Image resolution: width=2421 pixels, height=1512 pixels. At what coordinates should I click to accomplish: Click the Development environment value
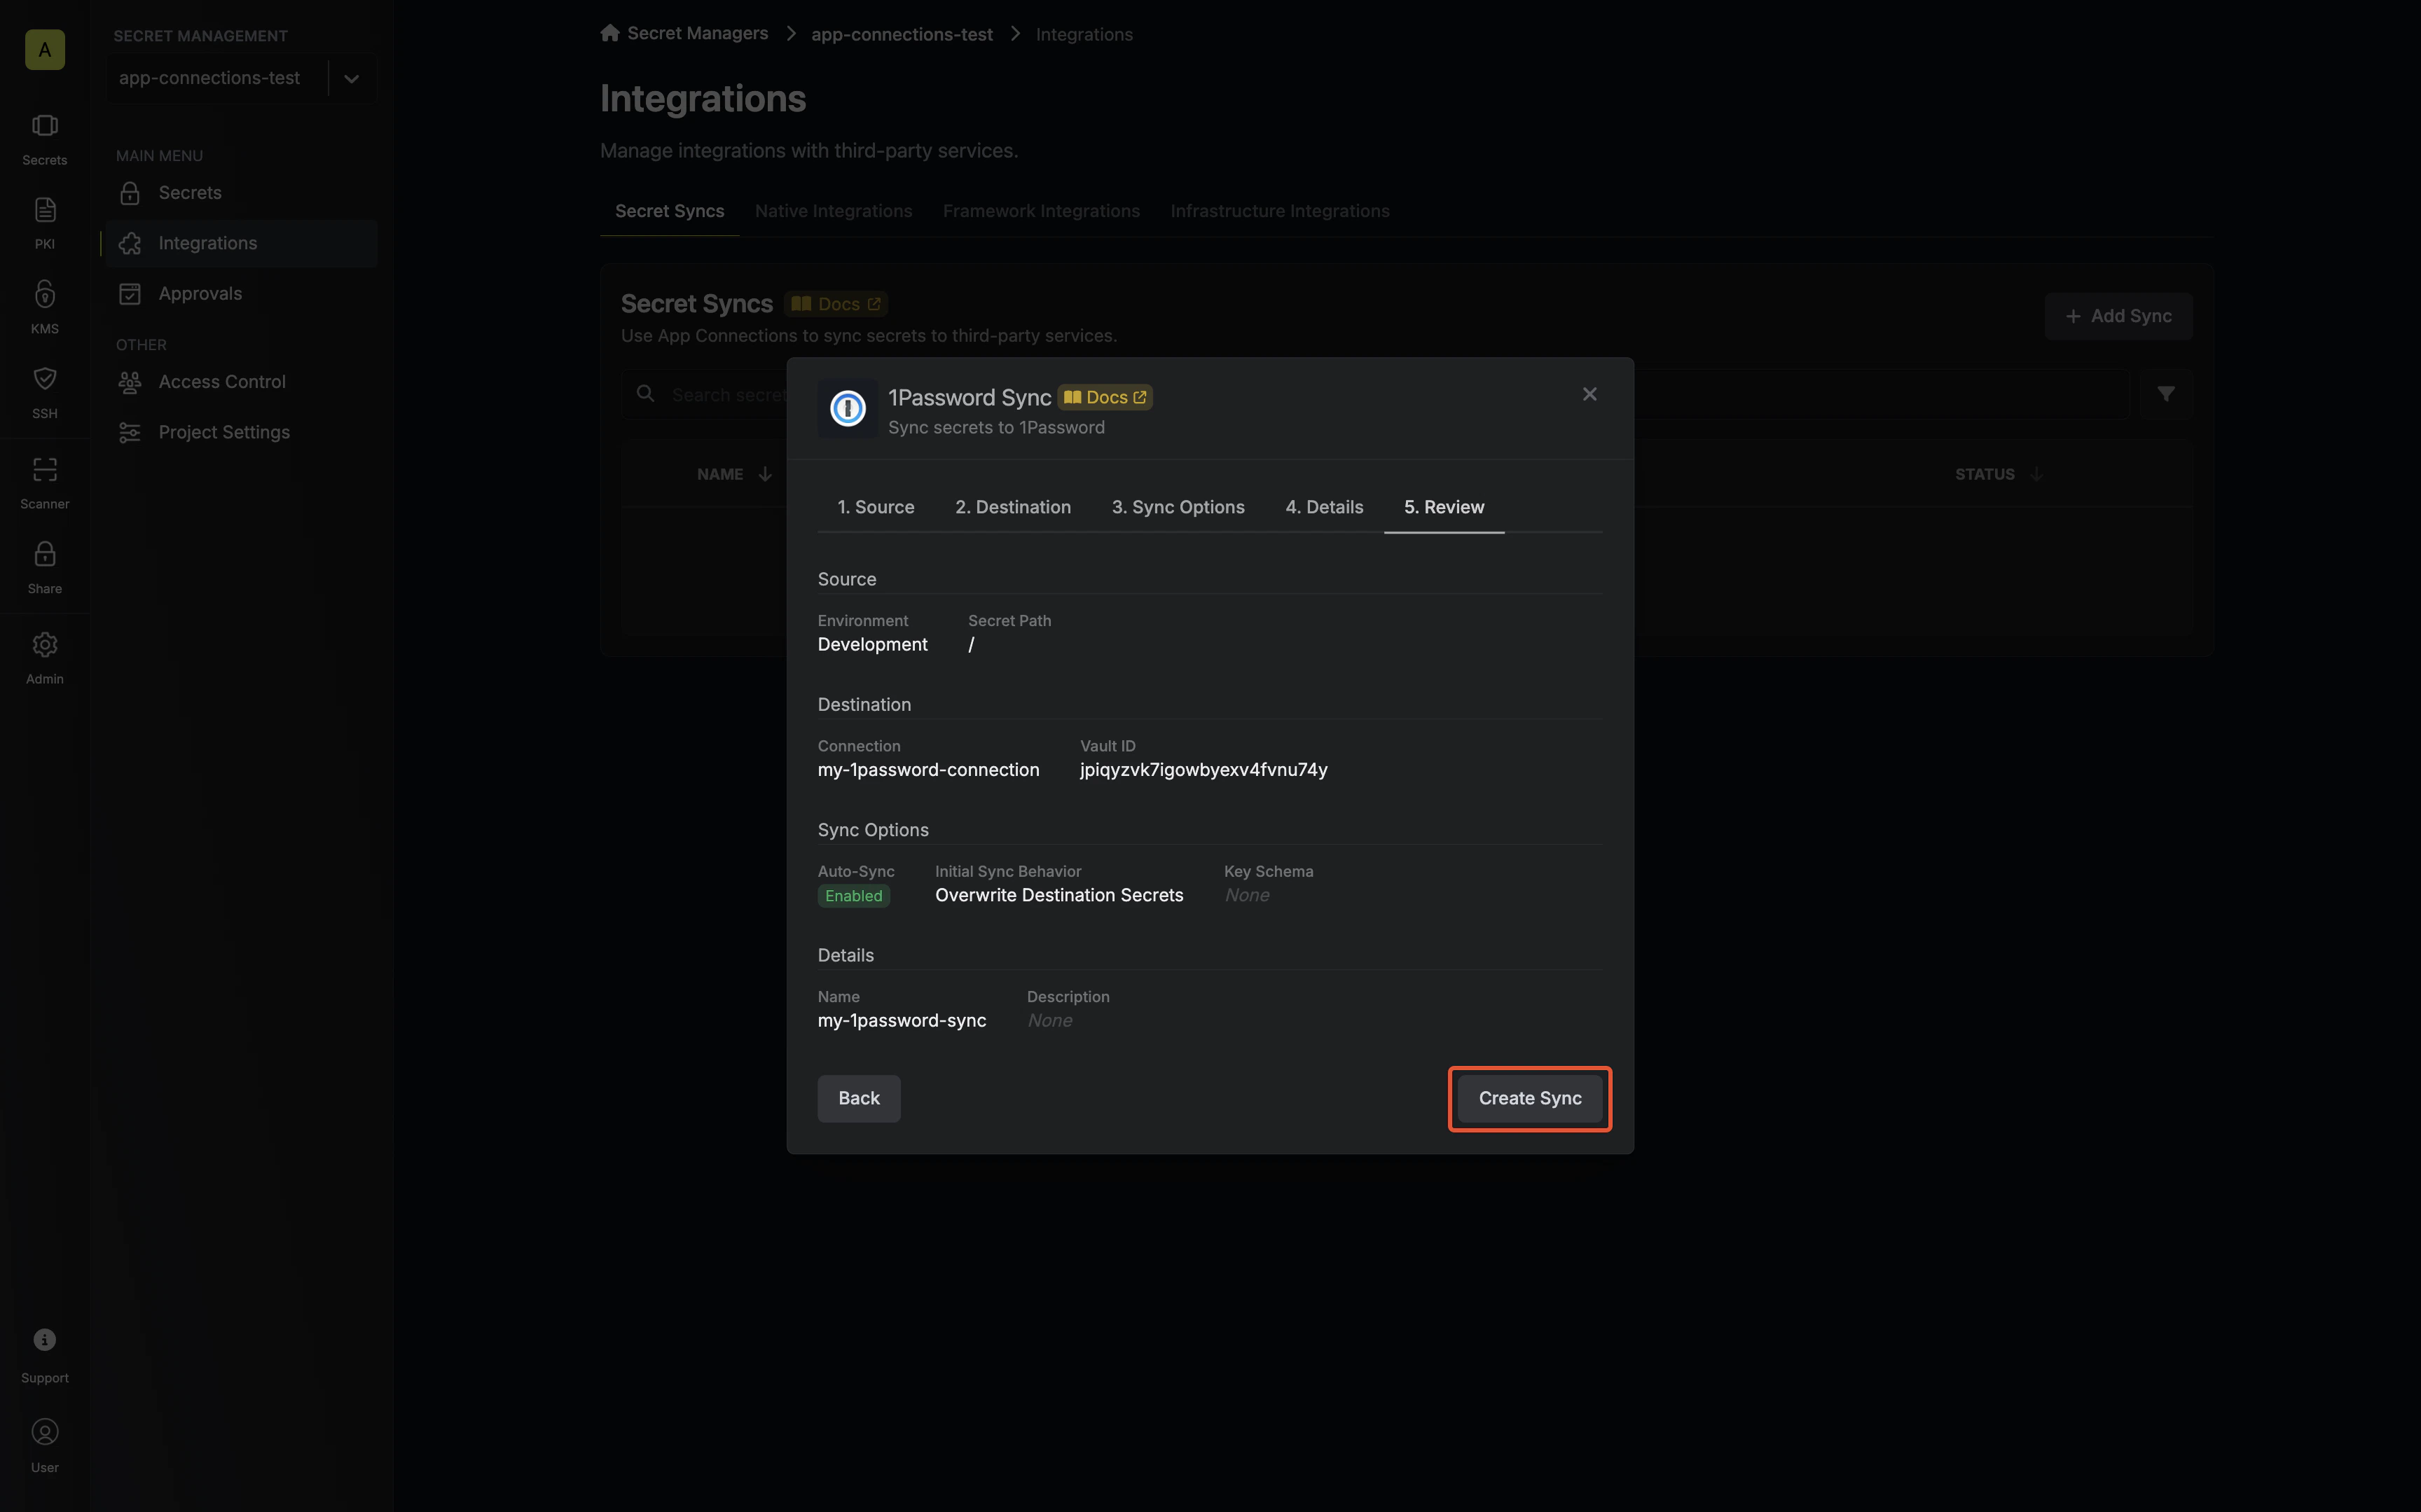[872, 645]
